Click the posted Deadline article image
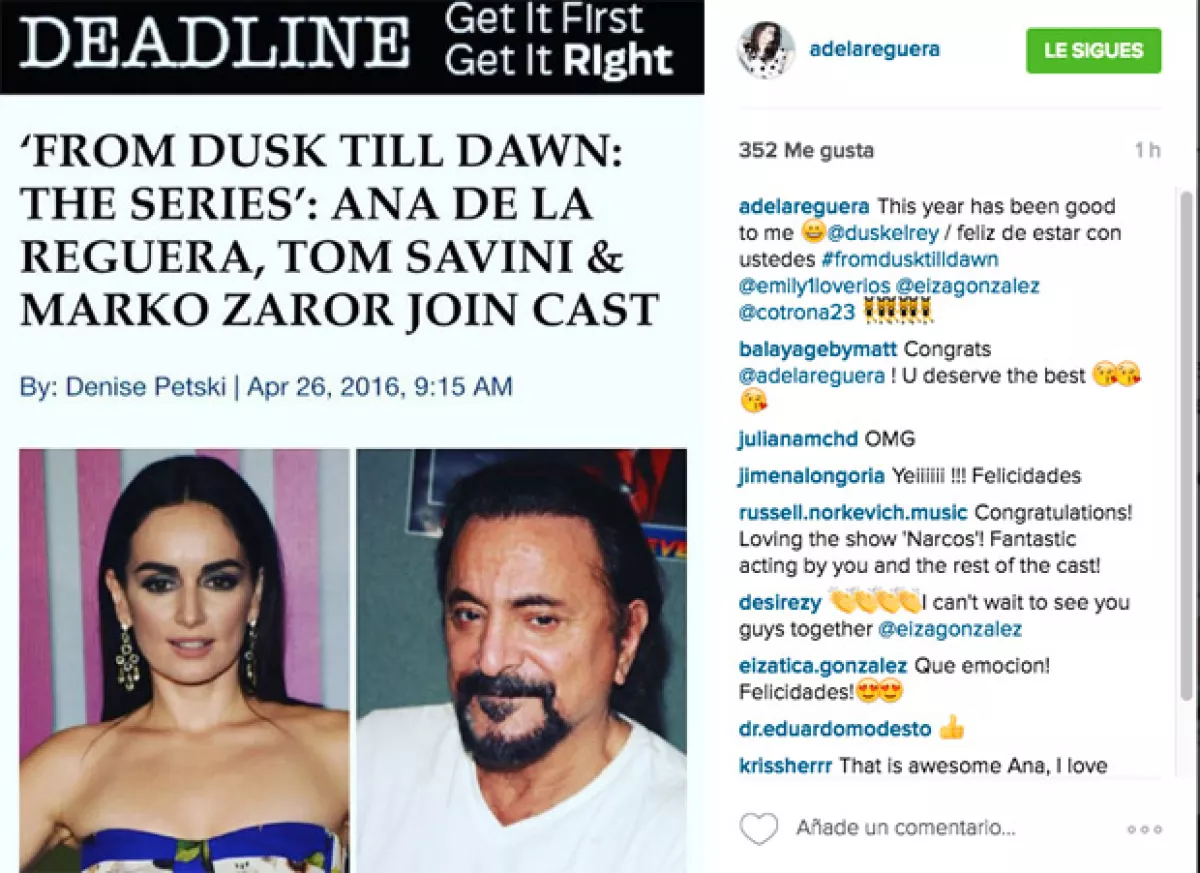This screenshot has height=873, width=1200. [352, 436]
